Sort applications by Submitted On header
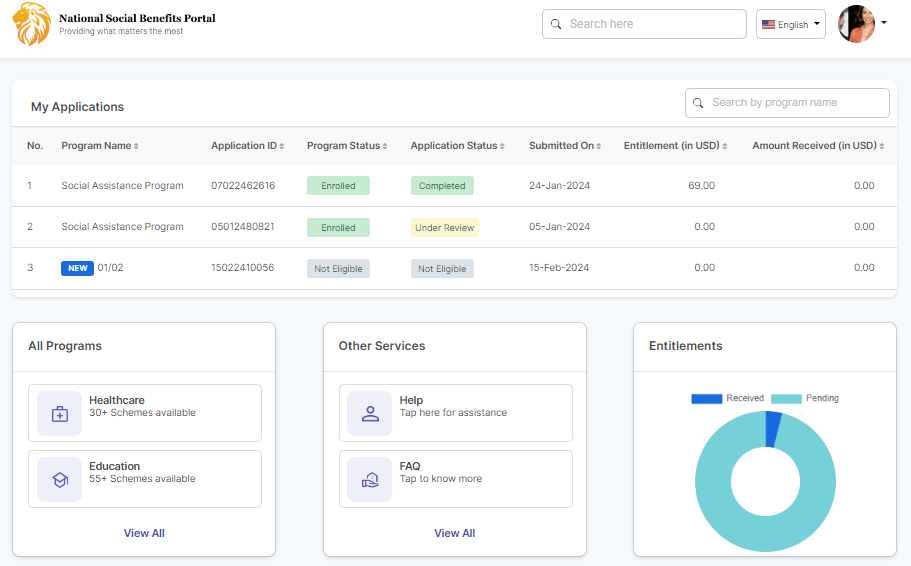This screenshot has height=566, width=911. click(x=565, y=146)
